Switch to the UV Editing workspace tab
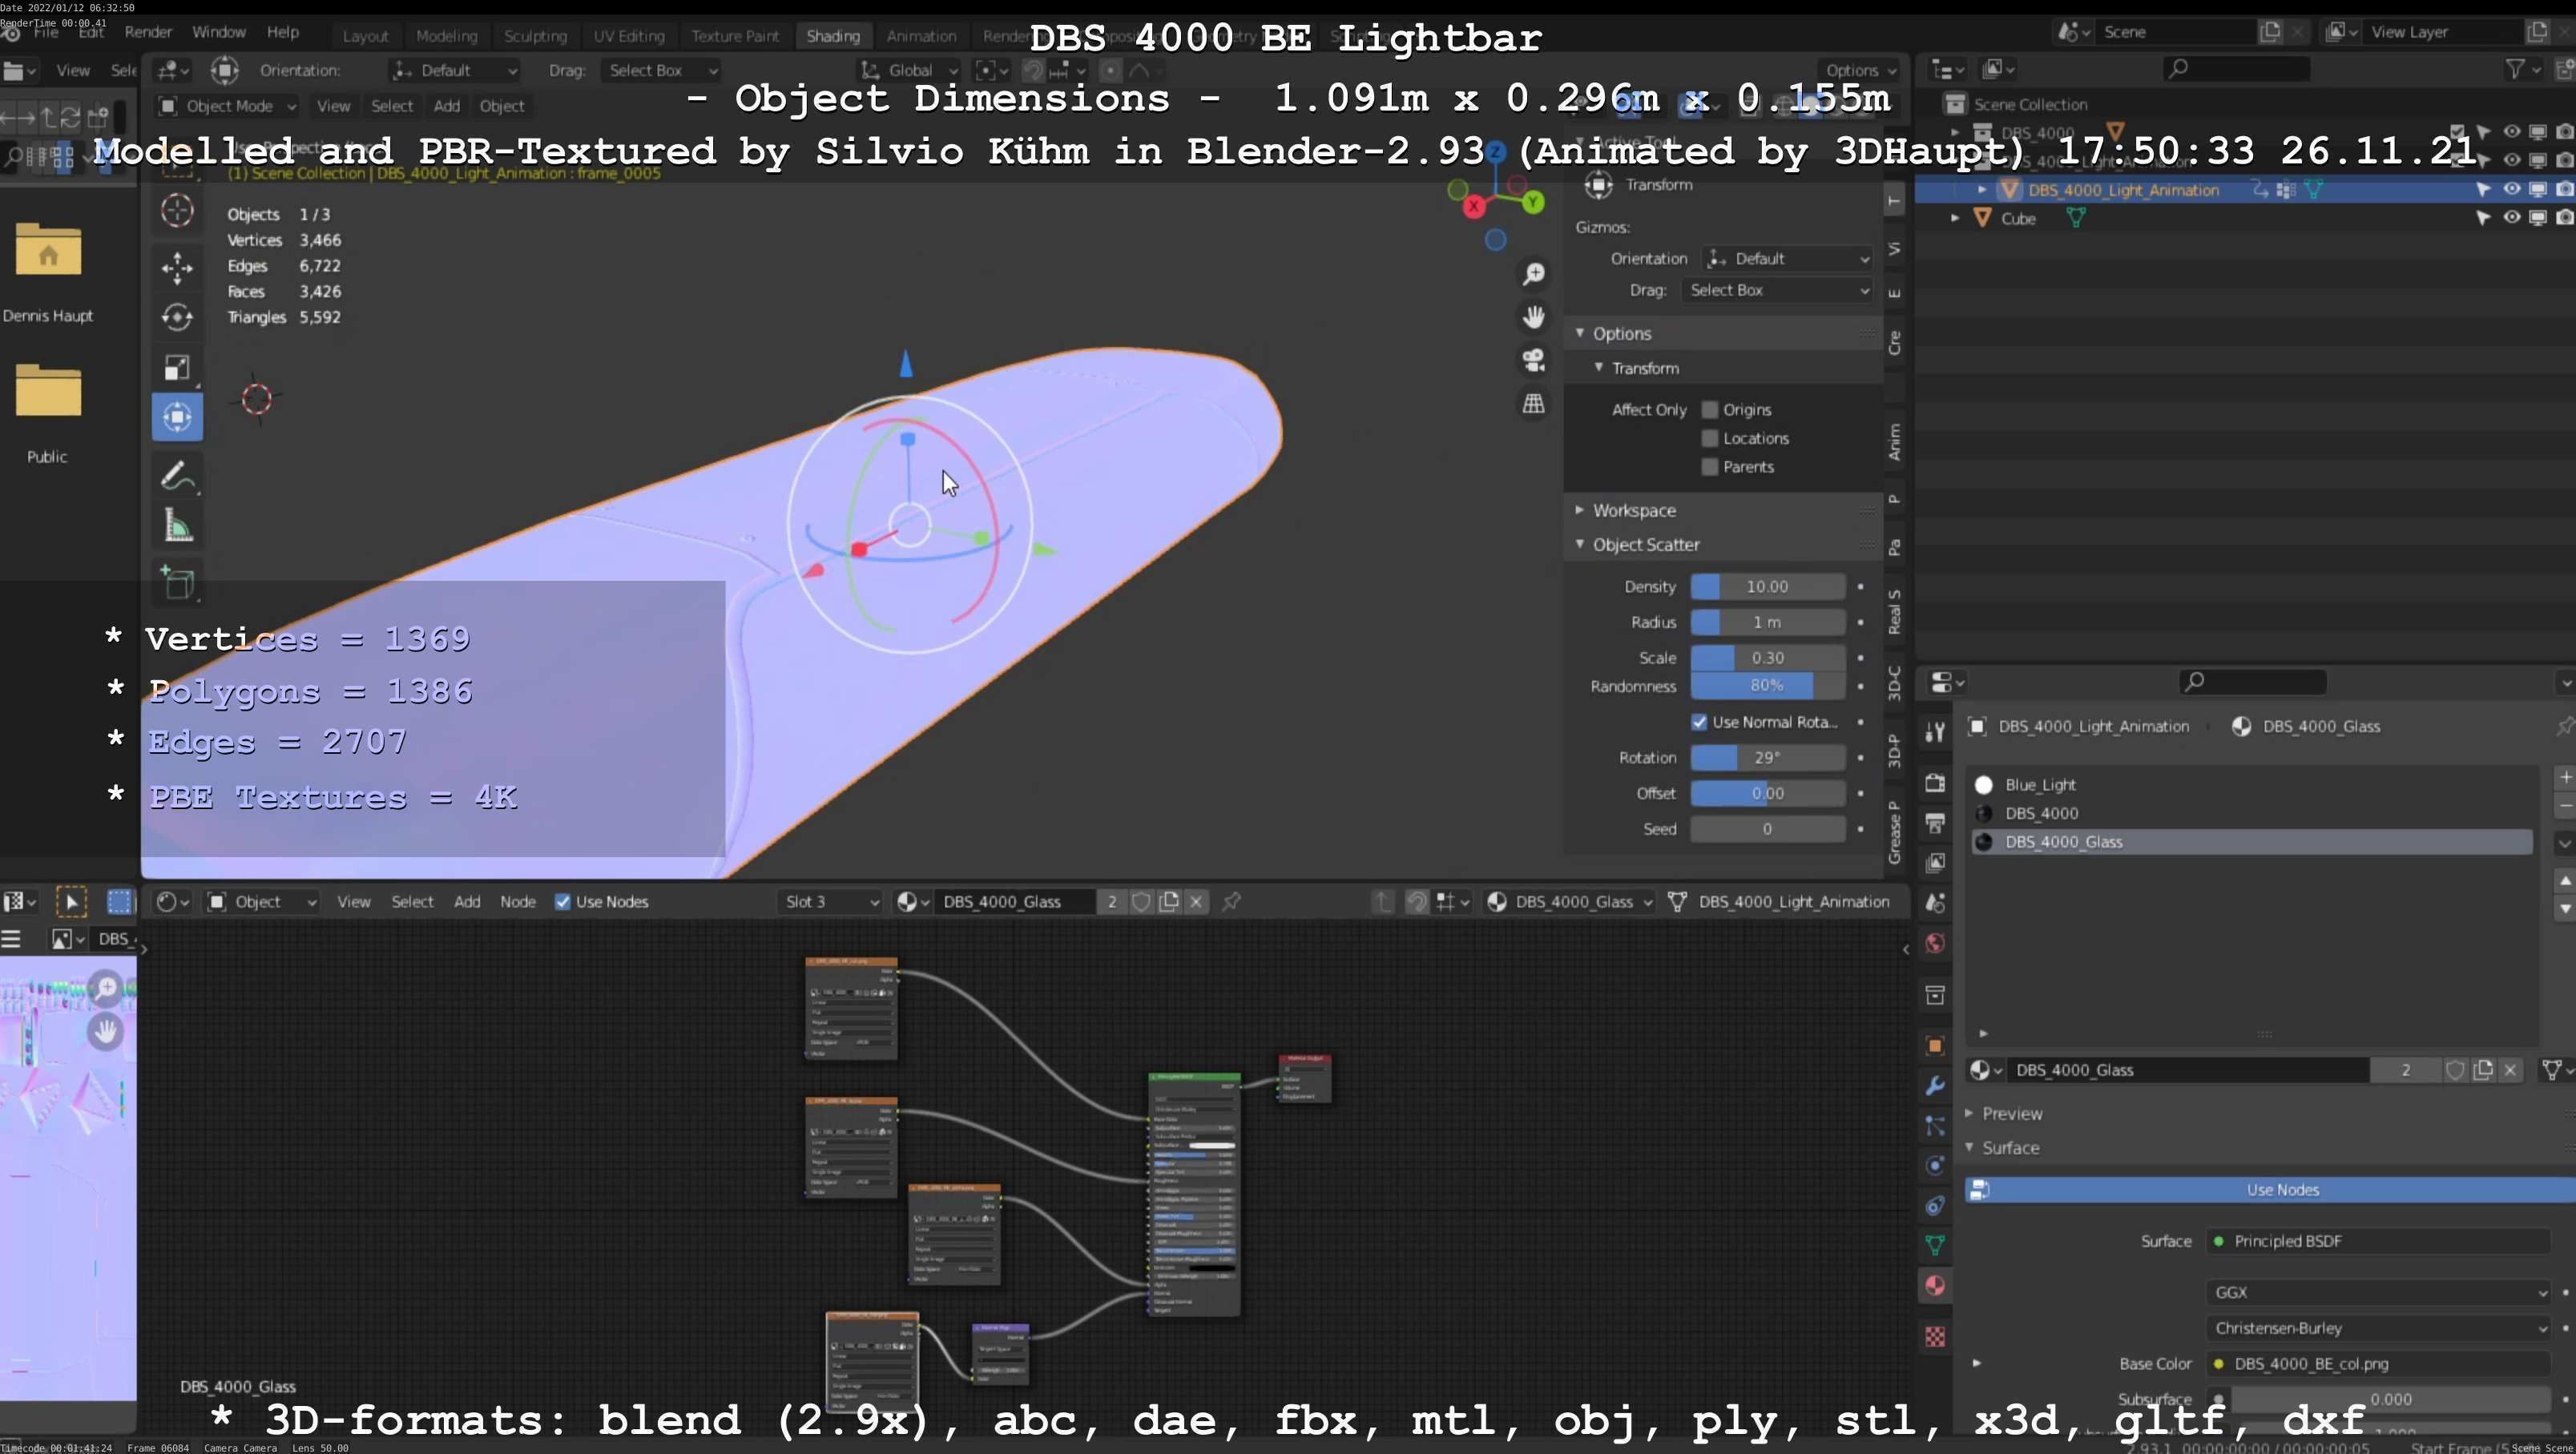Image resolution: width=2576 pixels, height=1454 pixels. pyautogui.click(x=629, y=36)
